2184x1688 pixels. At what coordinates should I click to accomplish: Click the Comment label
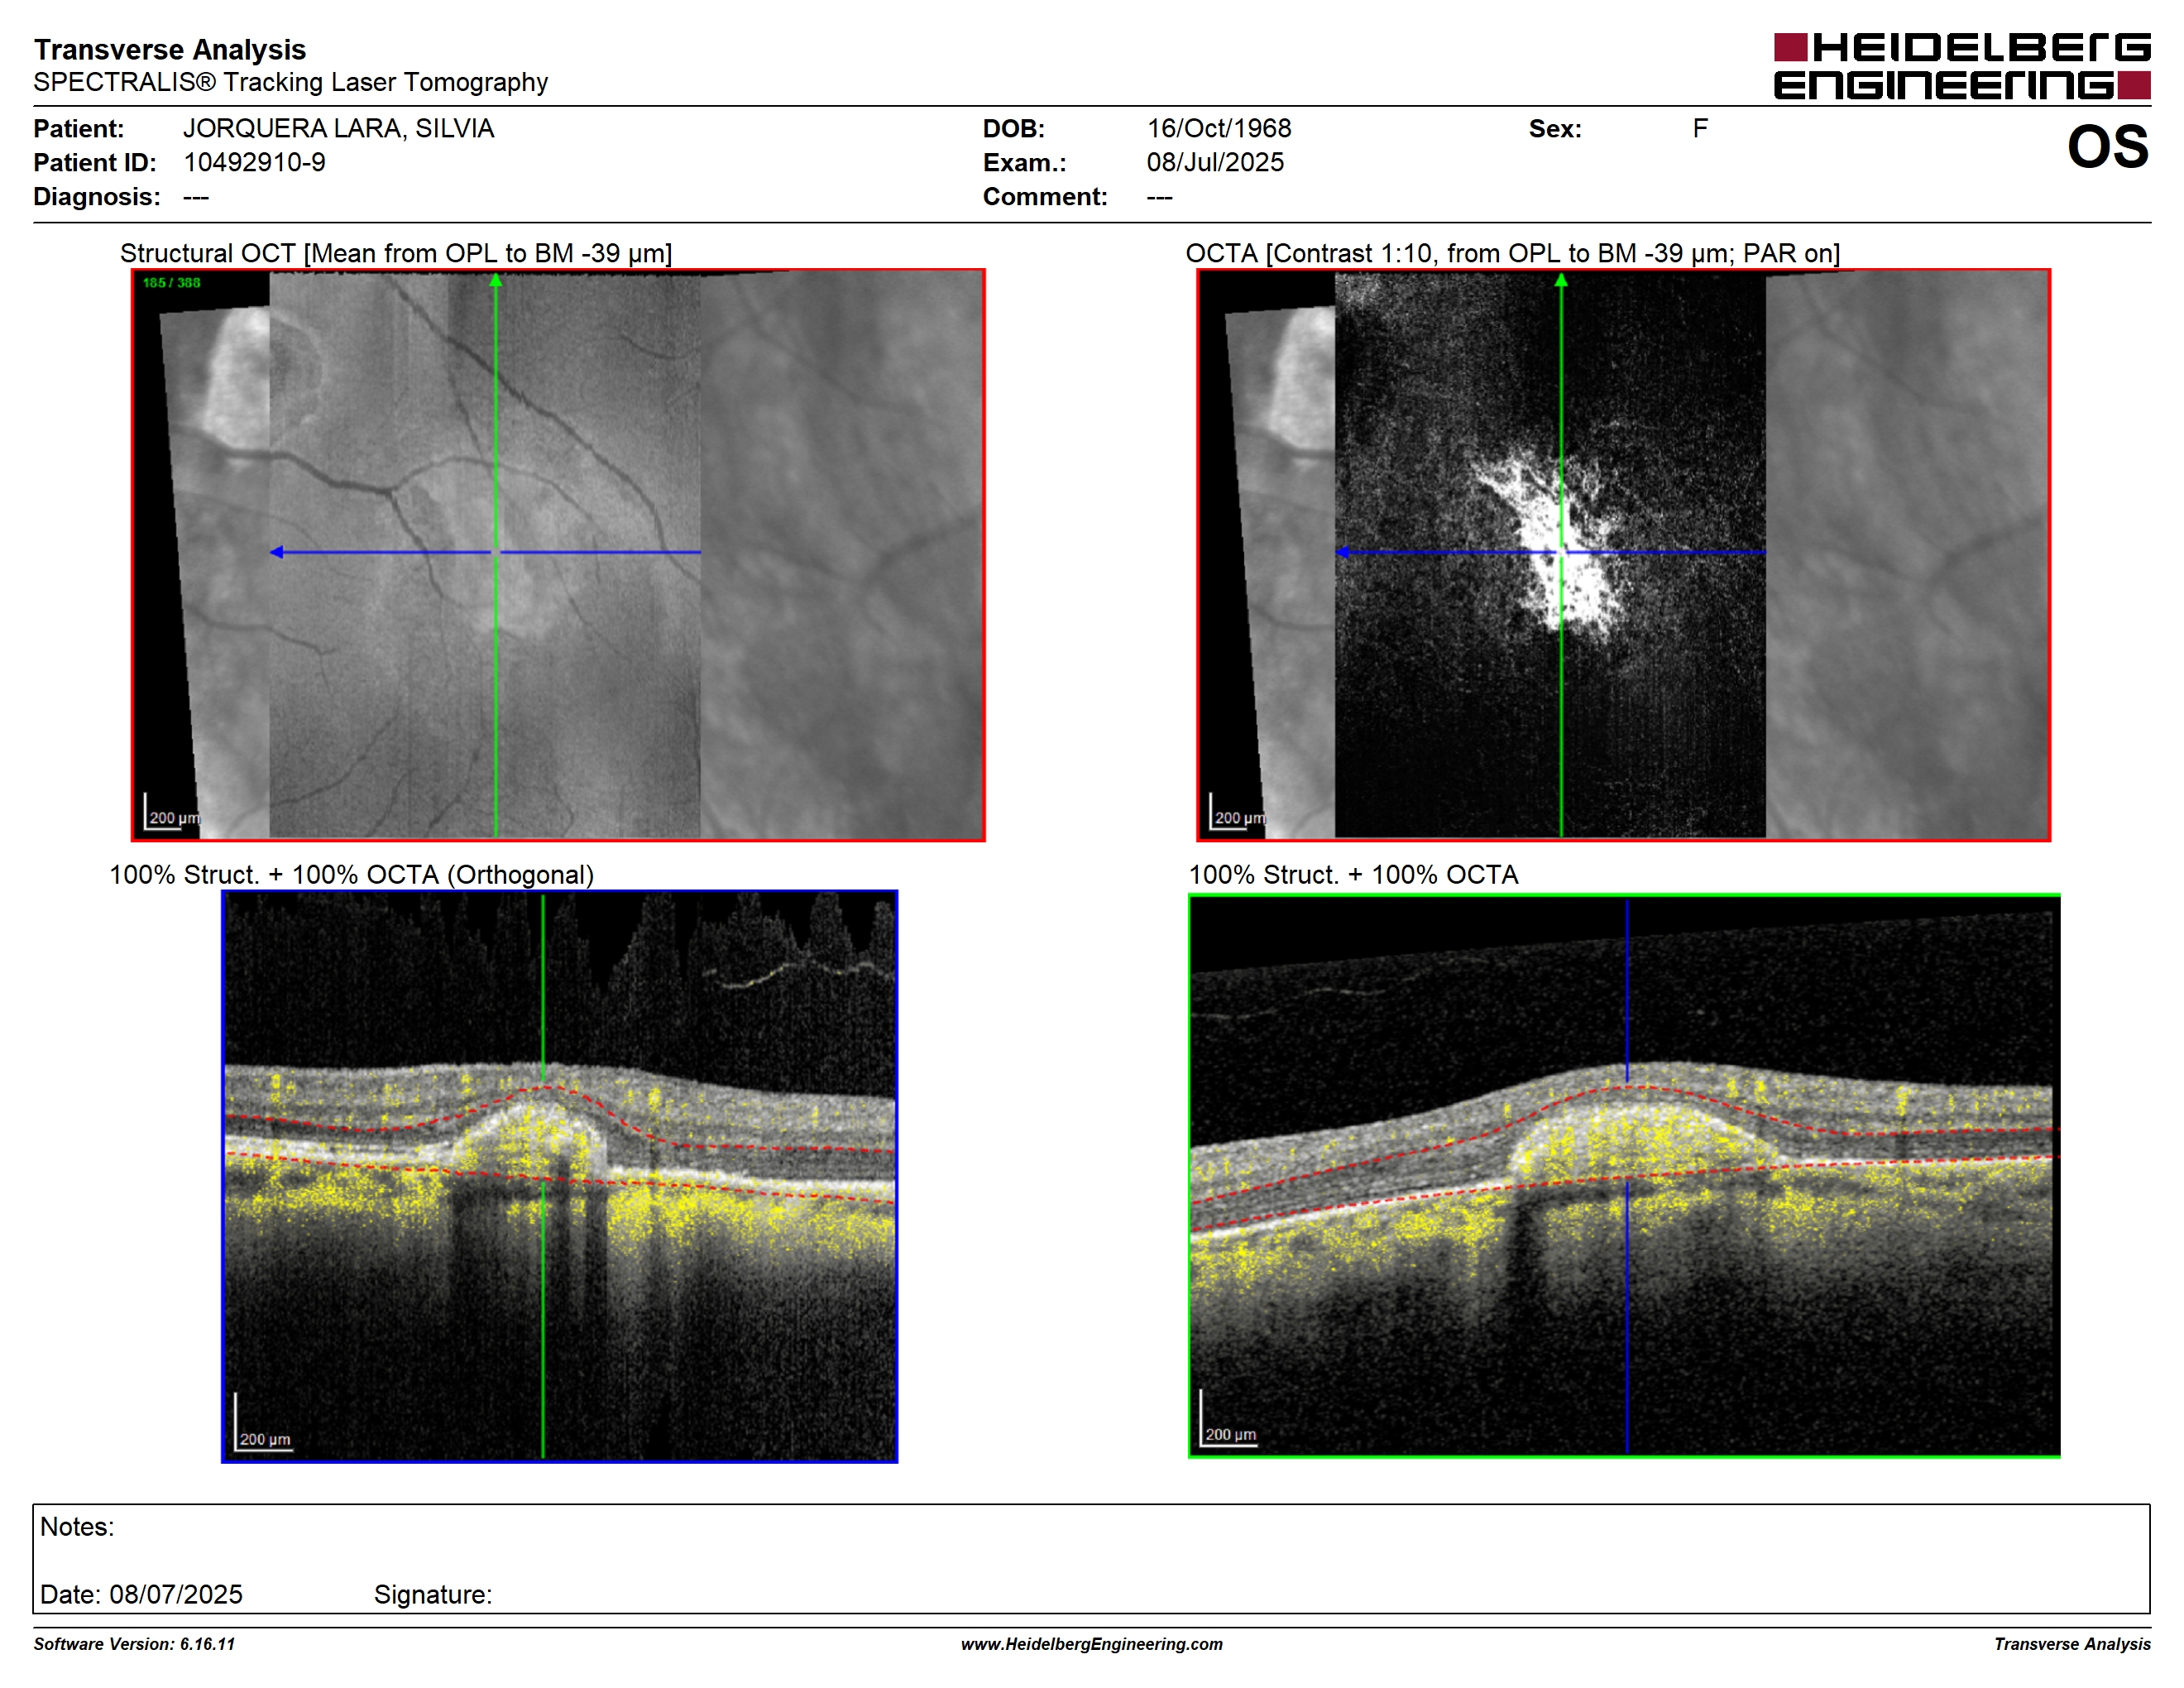coord(1045,197)
